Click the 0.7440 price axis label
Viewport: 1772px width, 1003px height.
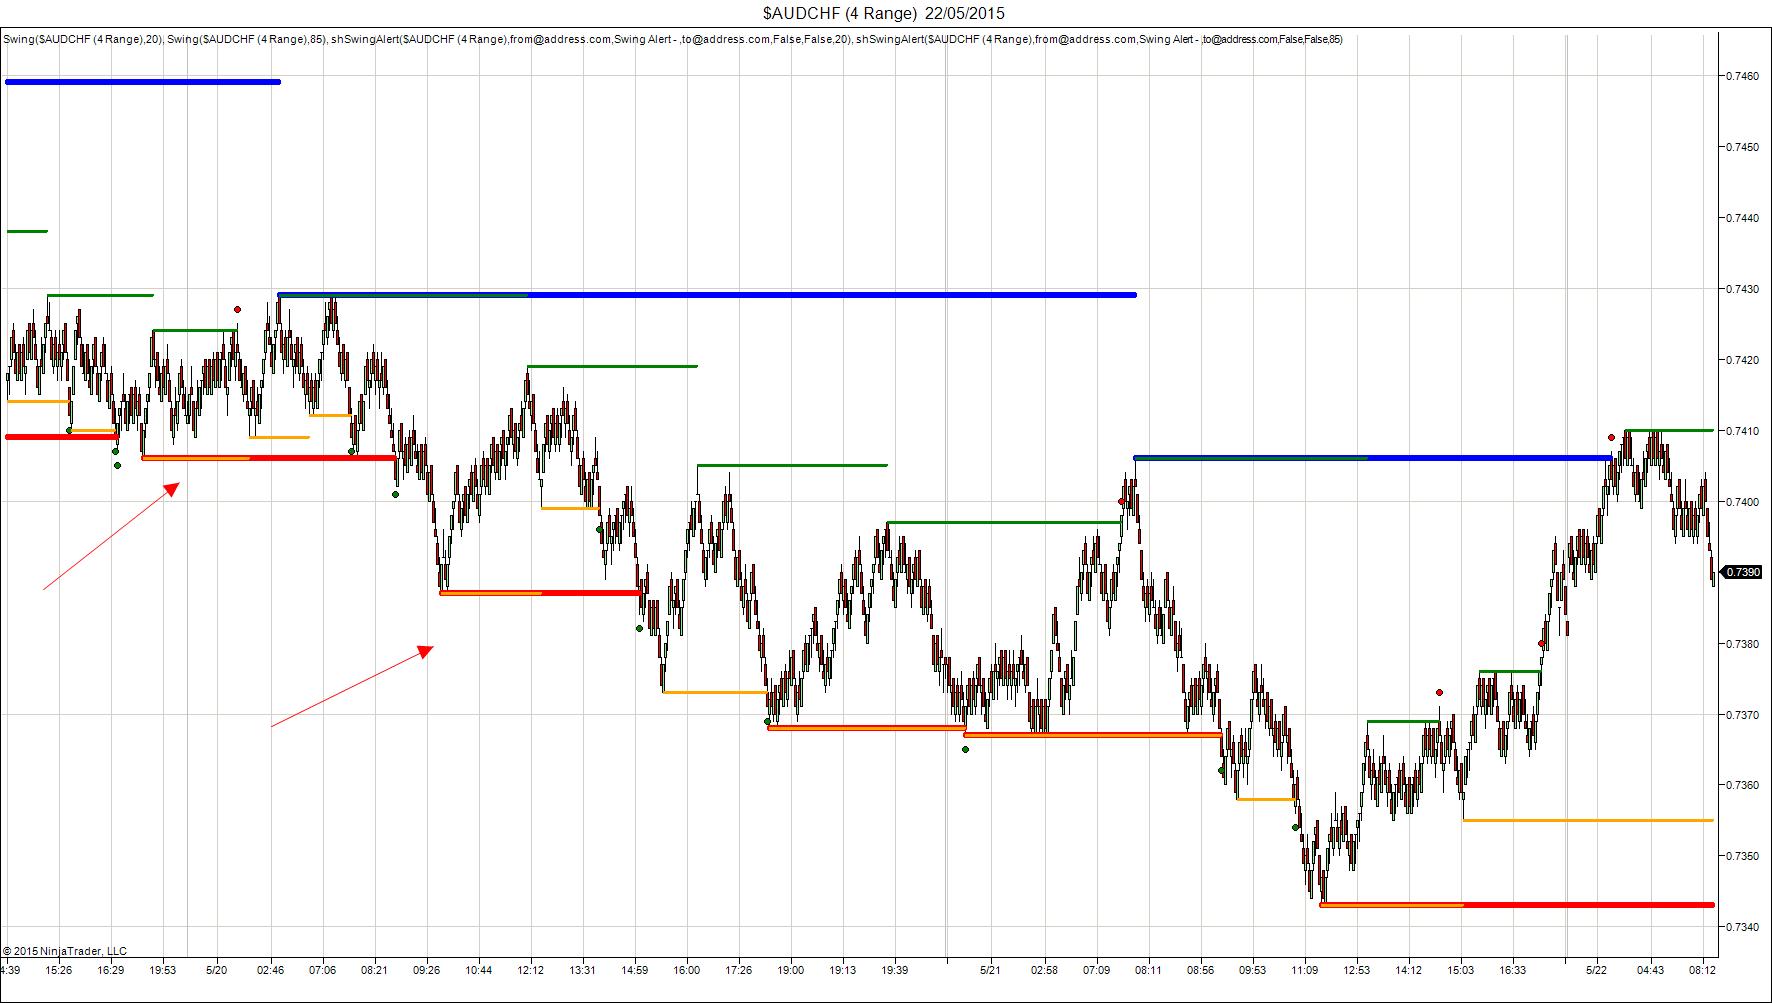pos(1743,218)
